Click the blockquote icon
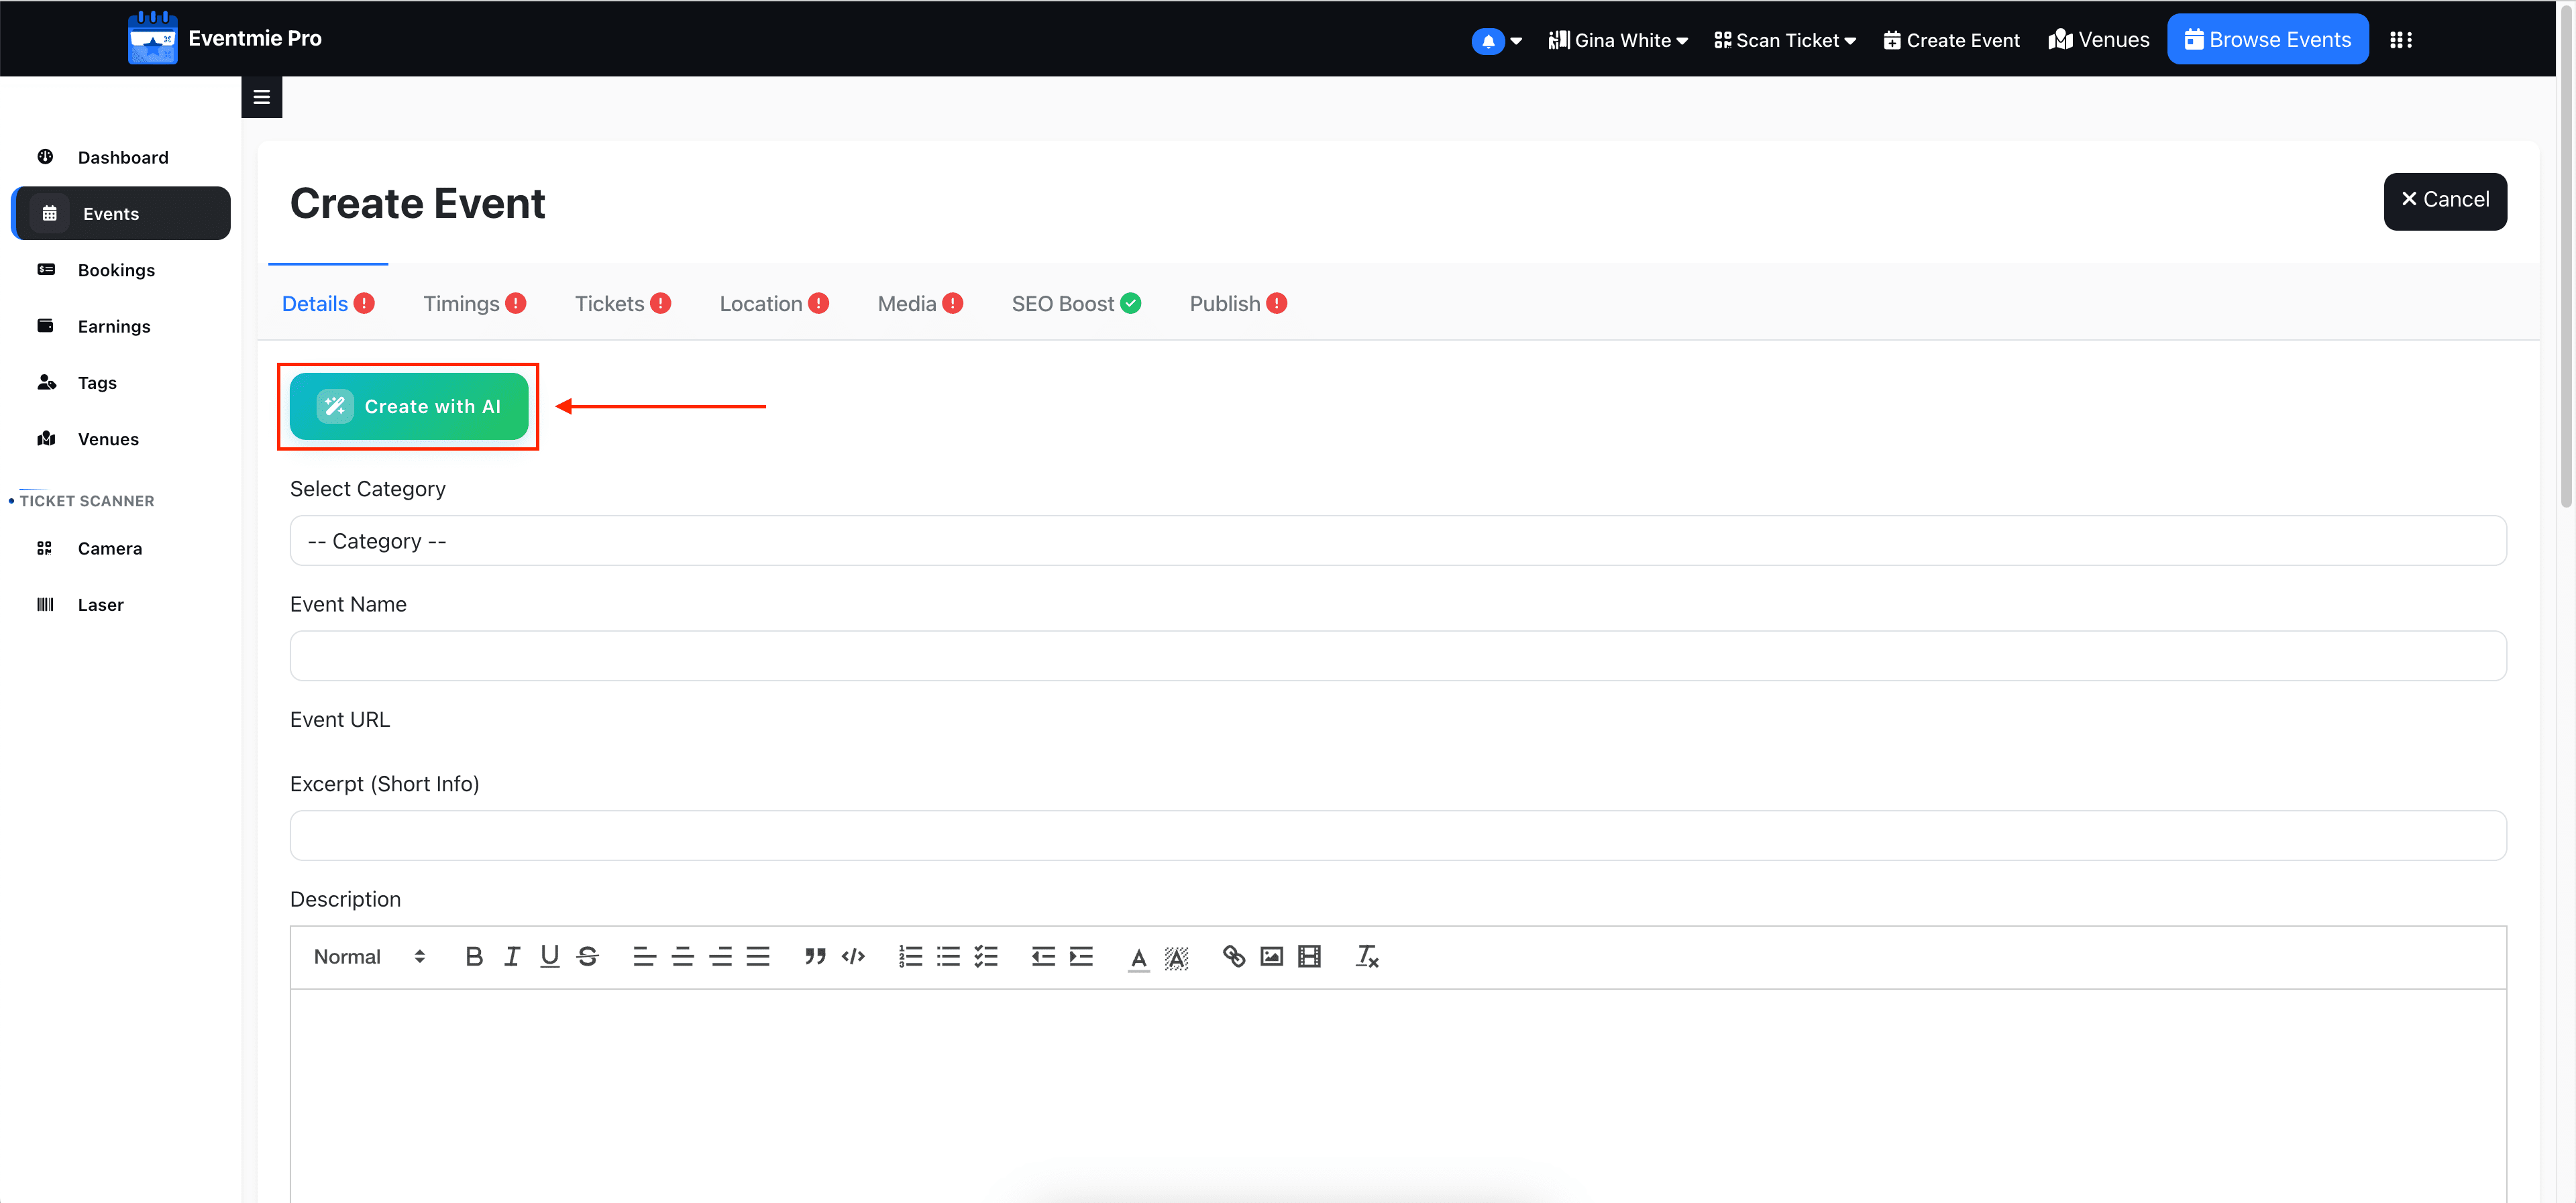The image size is (2576, 1203). [x=815, y=957]
